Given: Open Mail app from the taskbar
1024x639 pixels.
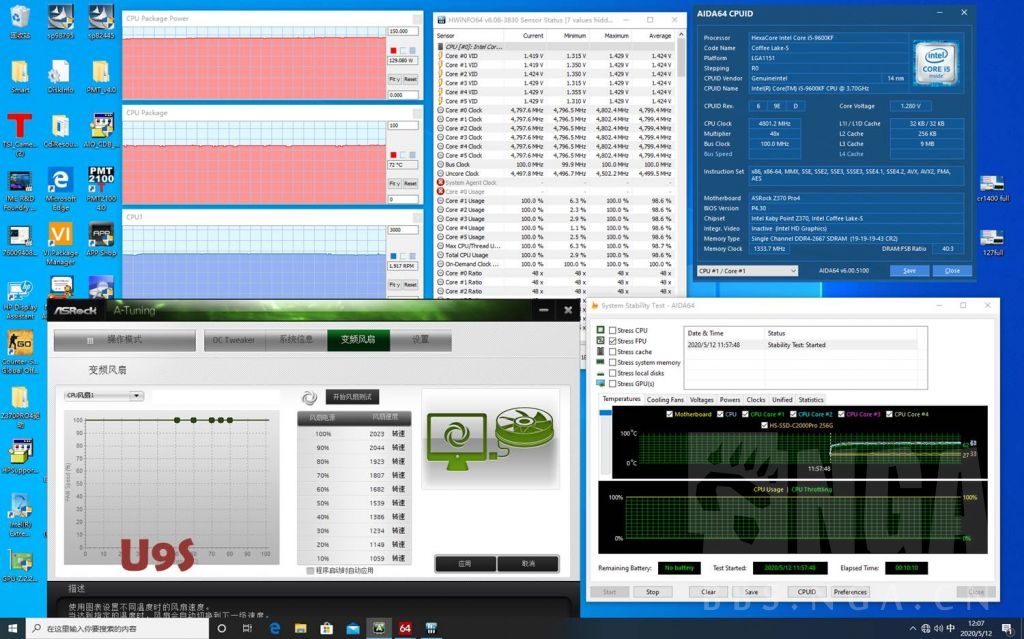Looking at the screenshot, I should [x=353, y=628].
